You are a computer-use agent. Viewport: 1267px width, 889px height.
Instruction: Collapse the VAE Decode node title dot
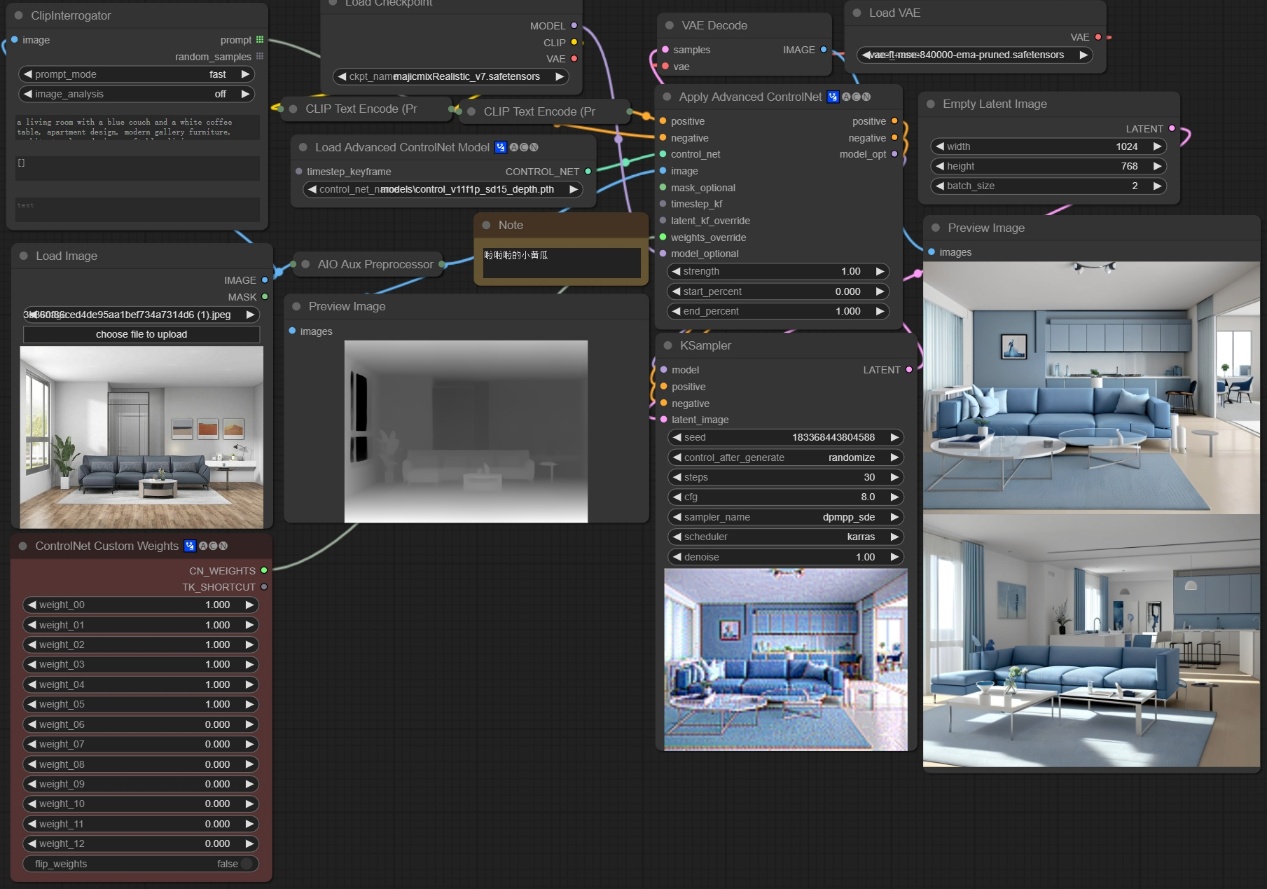(670, 26)
